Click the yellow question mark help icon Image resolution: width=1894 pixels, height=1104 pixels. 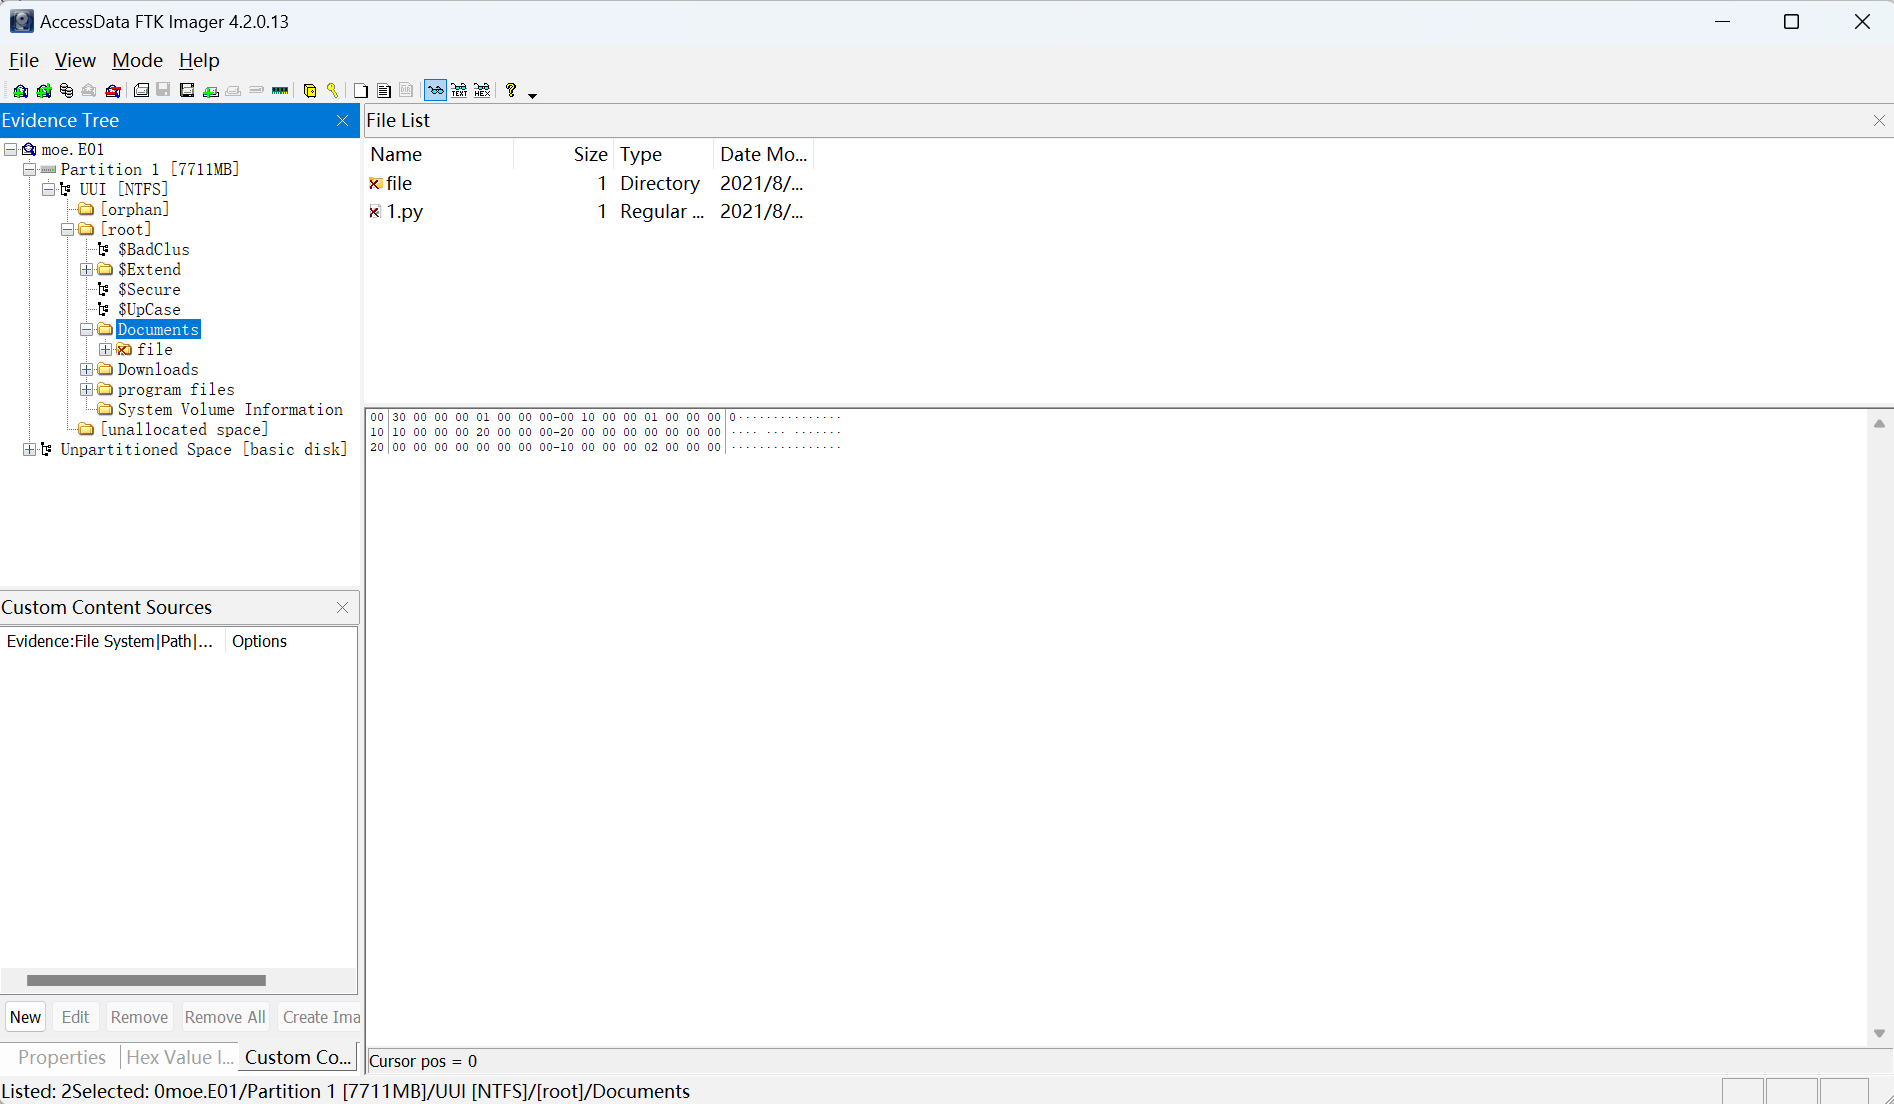511,91
